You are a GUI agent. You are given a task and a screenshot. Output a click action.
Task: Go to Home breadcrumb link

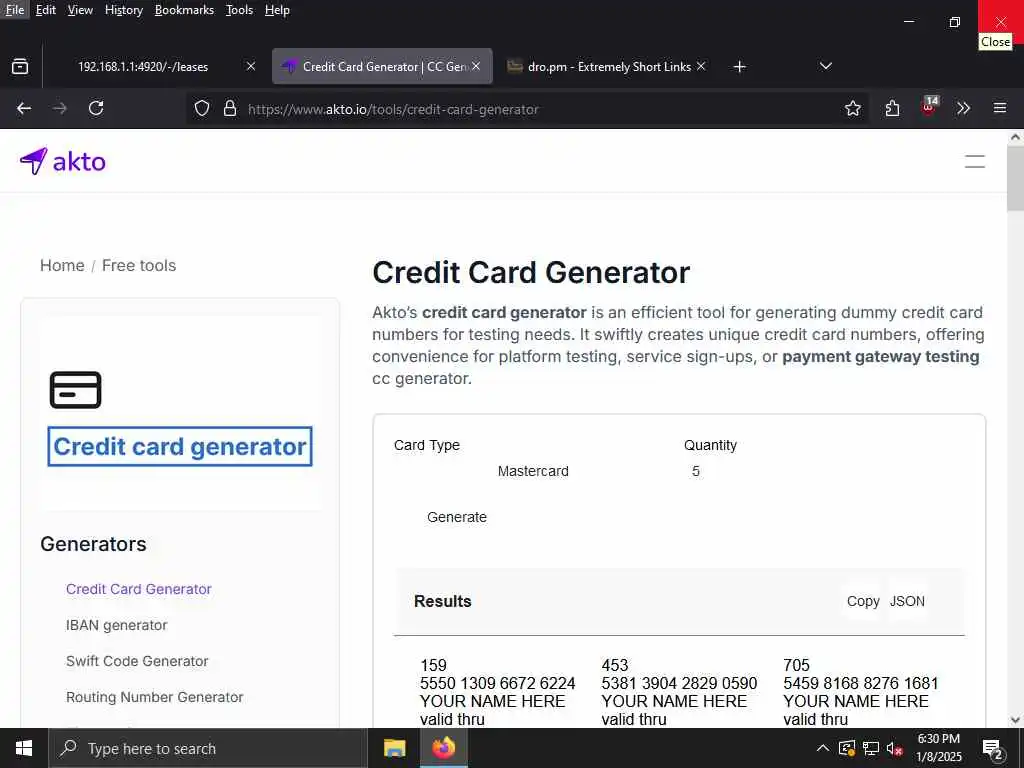pyautogui.click(x=62, y=266)
